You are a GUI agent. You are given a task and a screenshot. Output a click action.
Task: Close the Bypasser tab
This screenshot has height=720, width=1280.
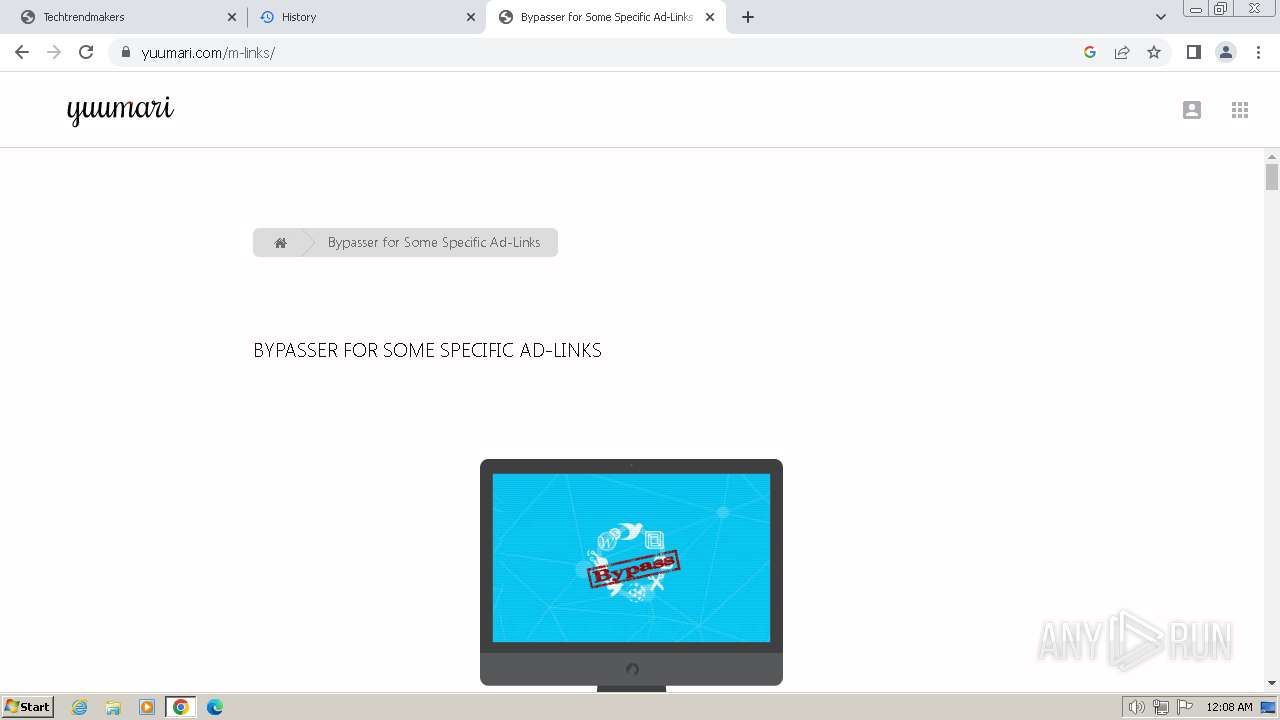pos(710,17)
